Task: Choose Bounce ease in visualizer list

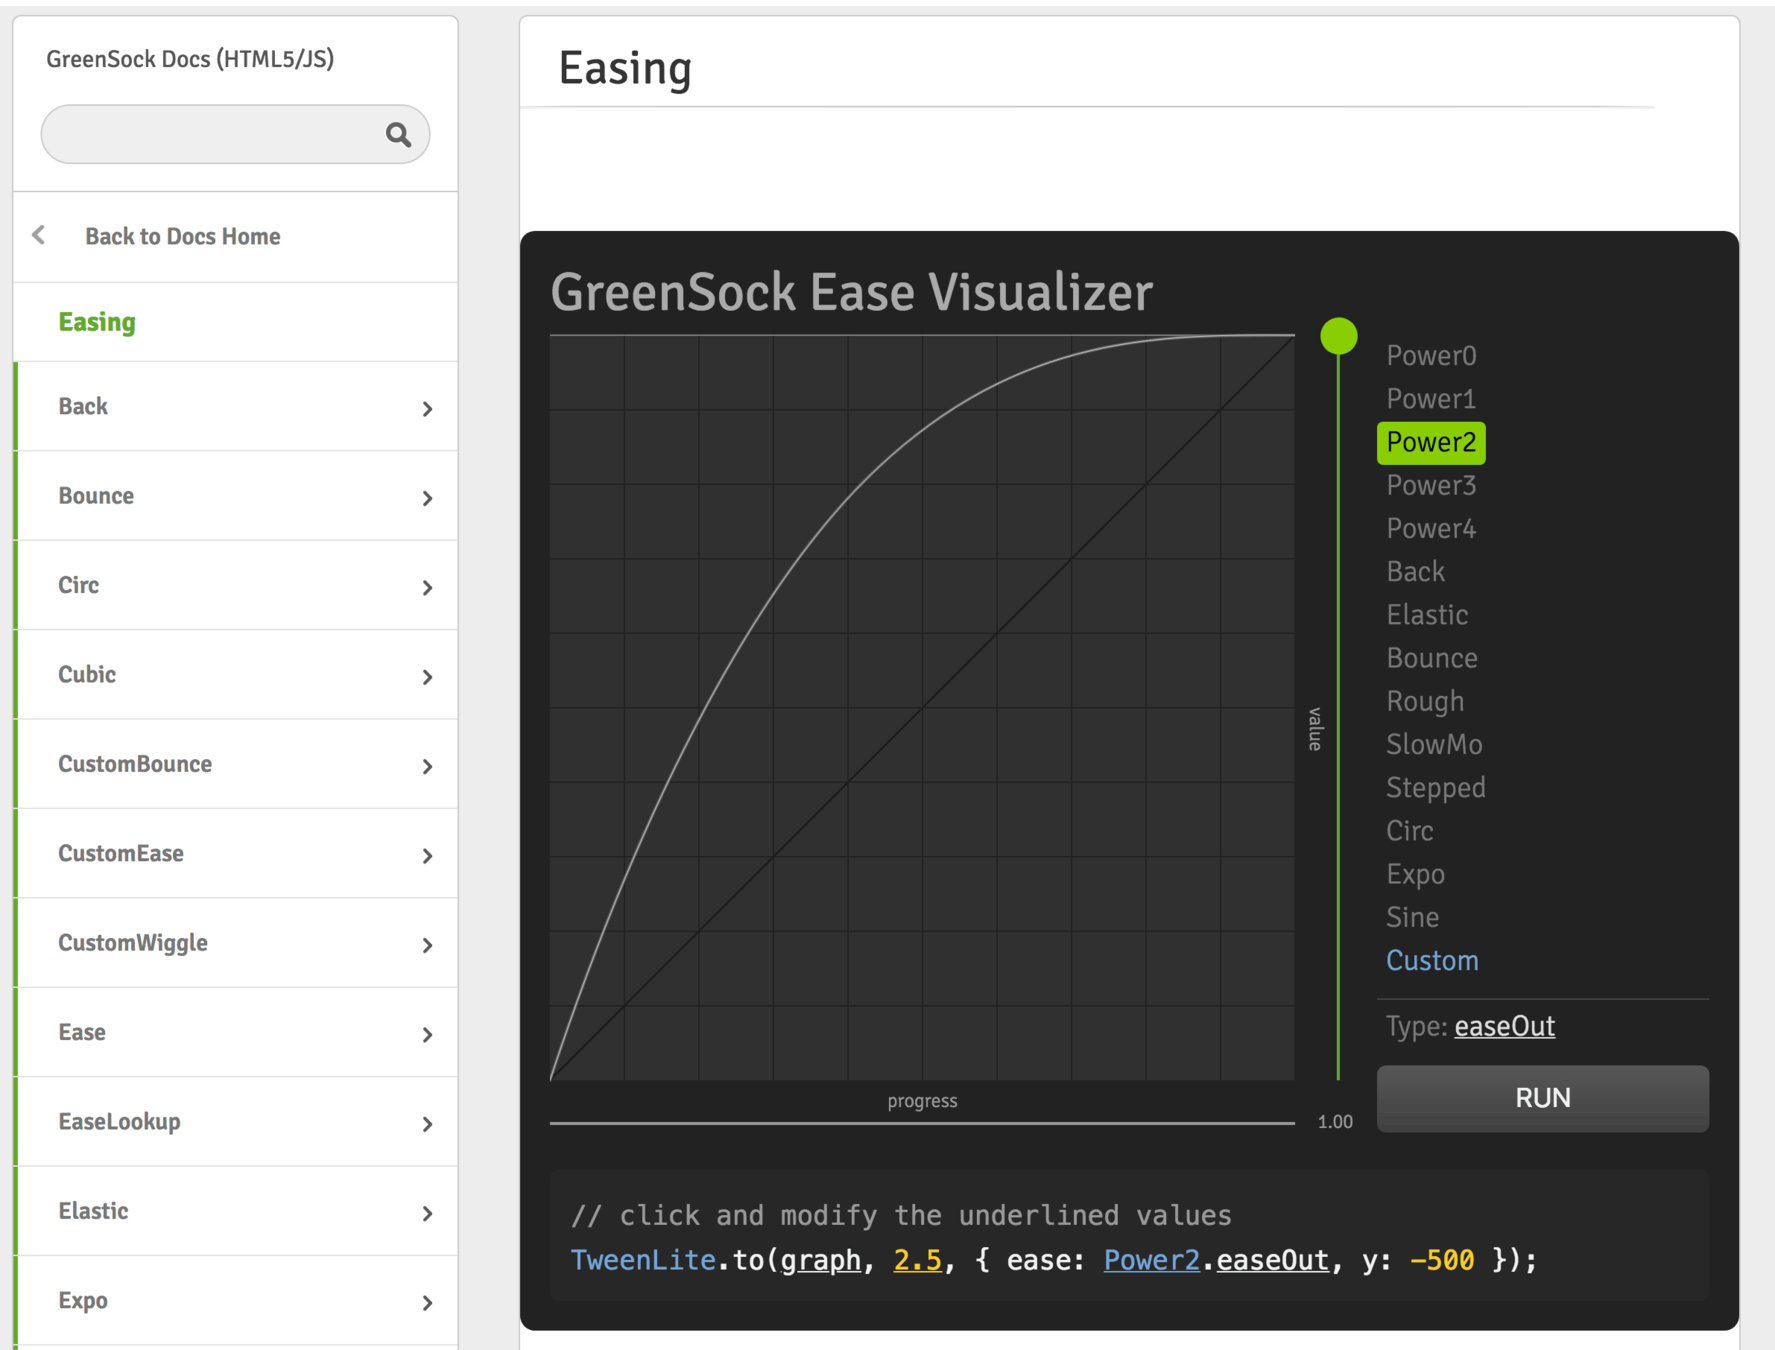Action: 1432,658
